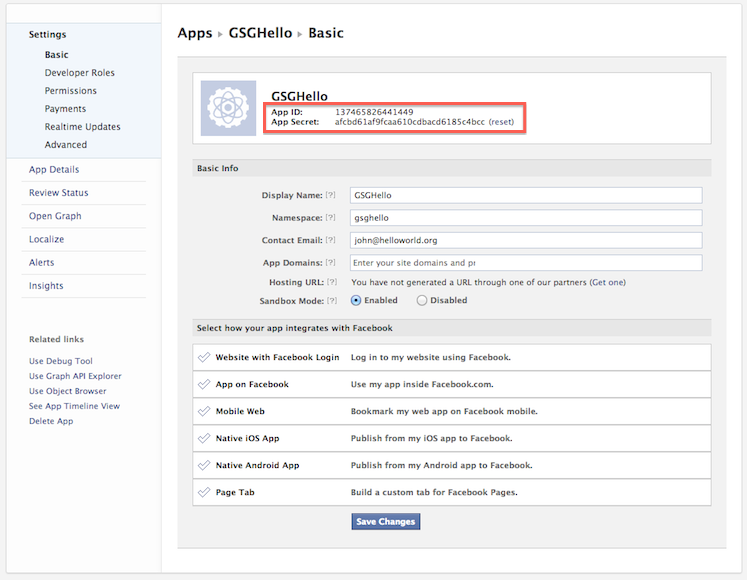Screen dimensions: 747x580
Task: Click checkmark icon for Website with Facebook Login
Action: [204, 357]
